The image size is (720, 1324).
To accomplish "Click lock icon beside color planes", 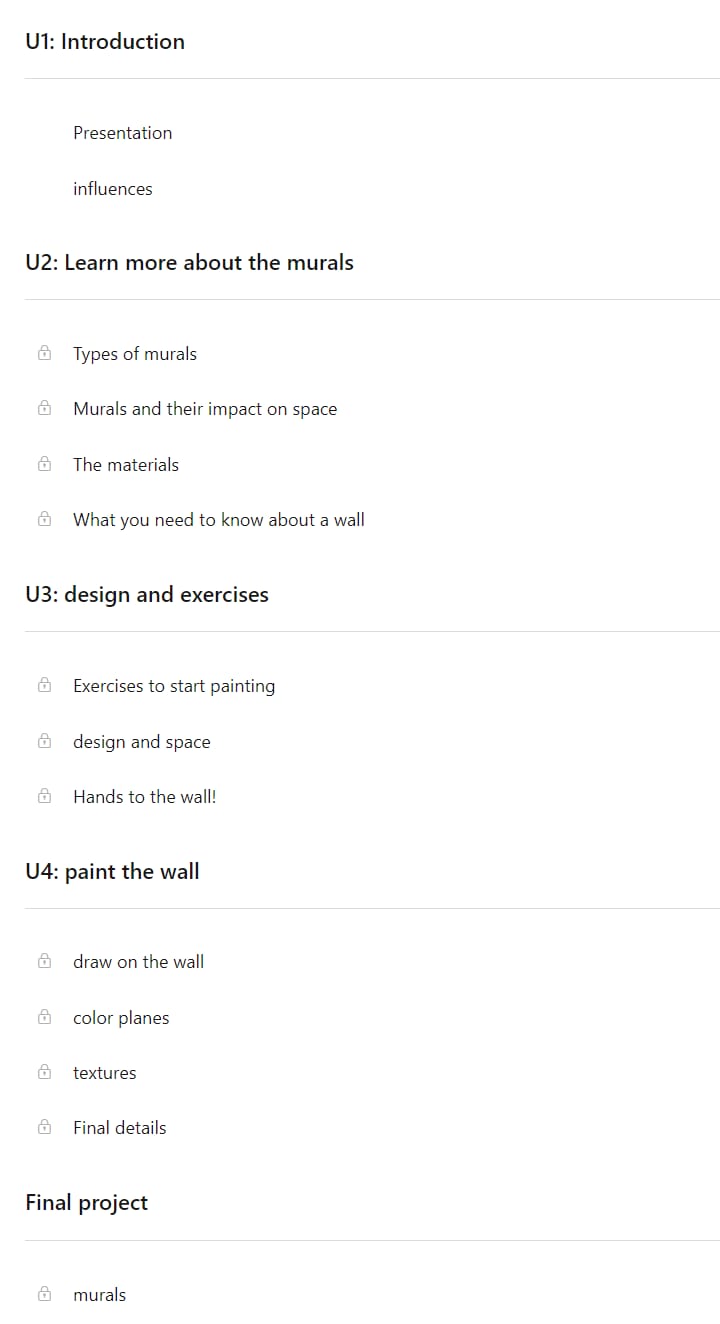I will tap(44, 1017).
